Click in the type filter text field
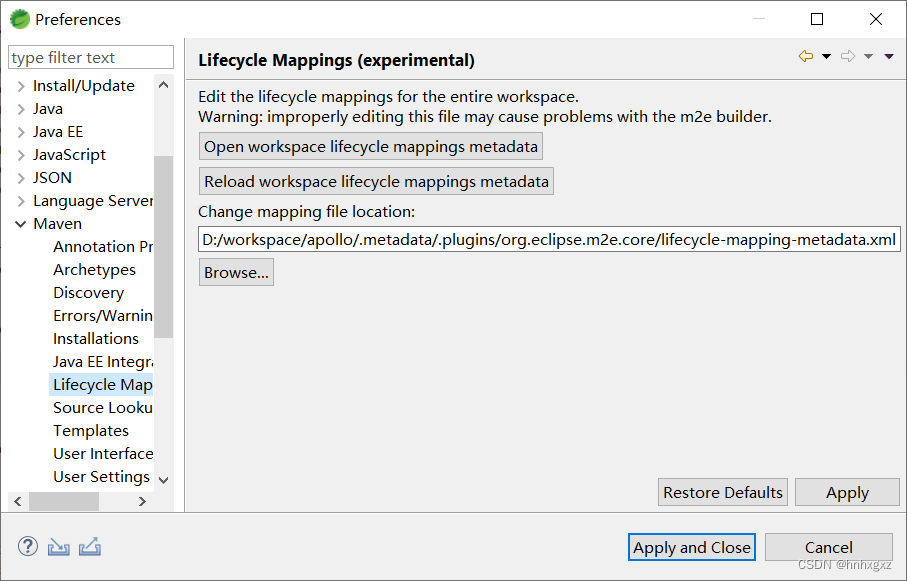Image resolution: width=907 pixels, height=581 pixels. coord(90,57)
